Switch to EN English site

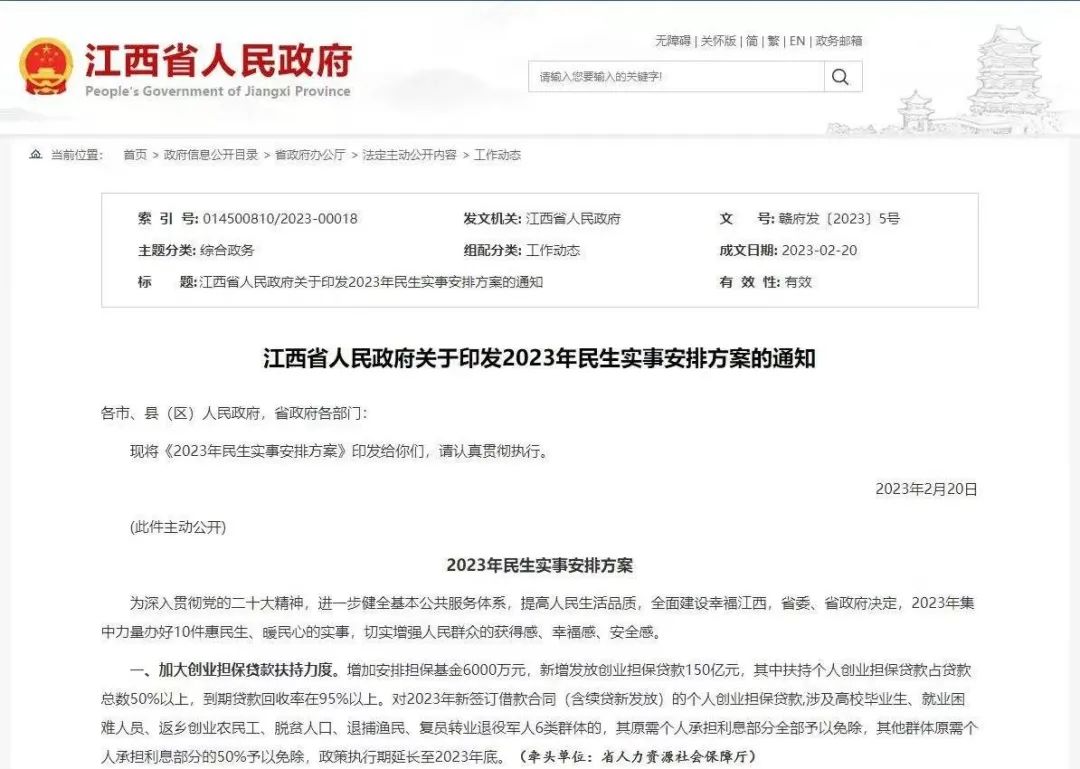(x=797, y=41)
